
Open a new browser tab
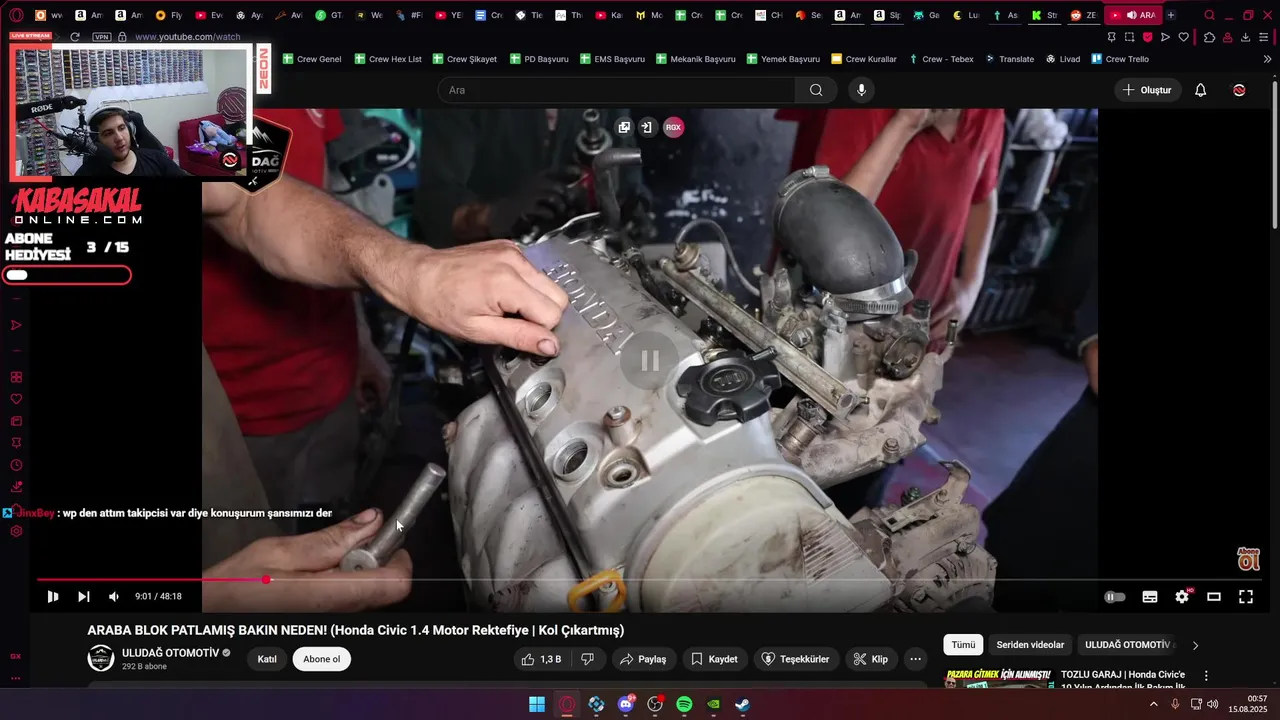pyautogui.click(x=1171, y=15)
